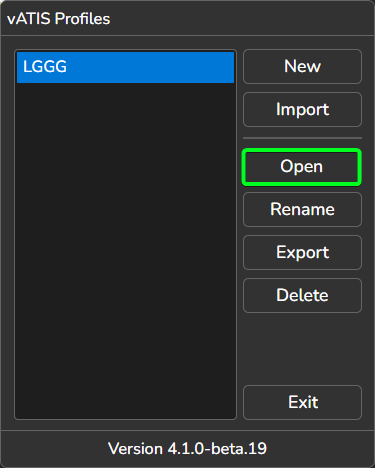The image size is (375, 468).
Task: Click the Version 4.1.0-beta.19 label
Action: (187, 449)
